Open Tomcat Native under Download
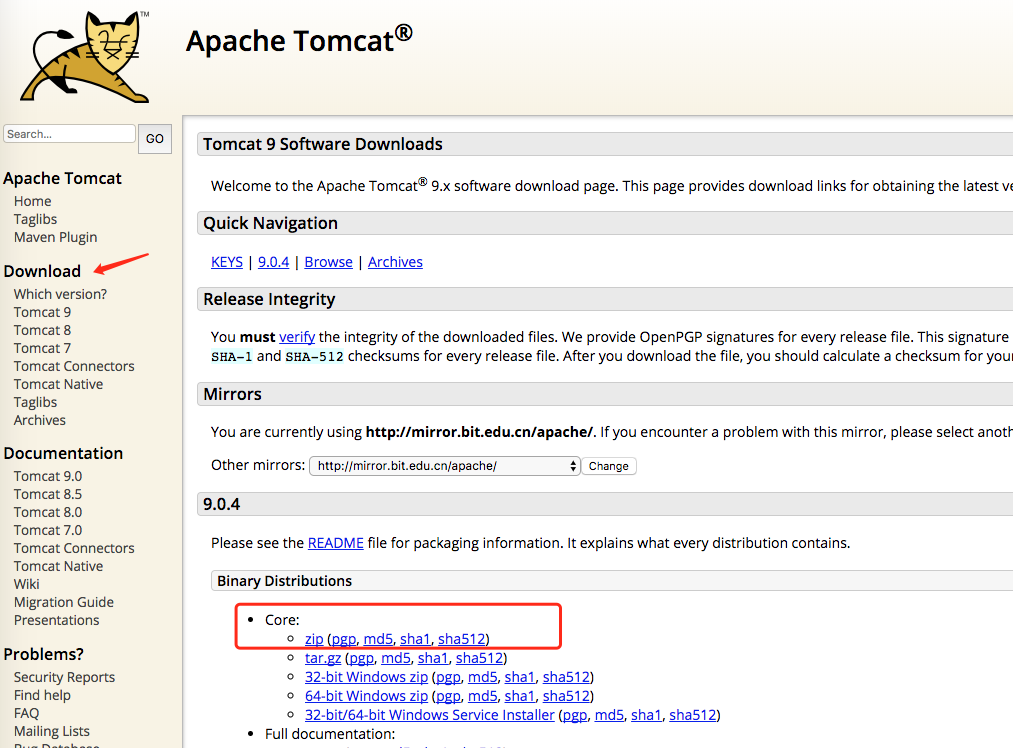This screenshot has width=1013, height=748. pos(58,384)
